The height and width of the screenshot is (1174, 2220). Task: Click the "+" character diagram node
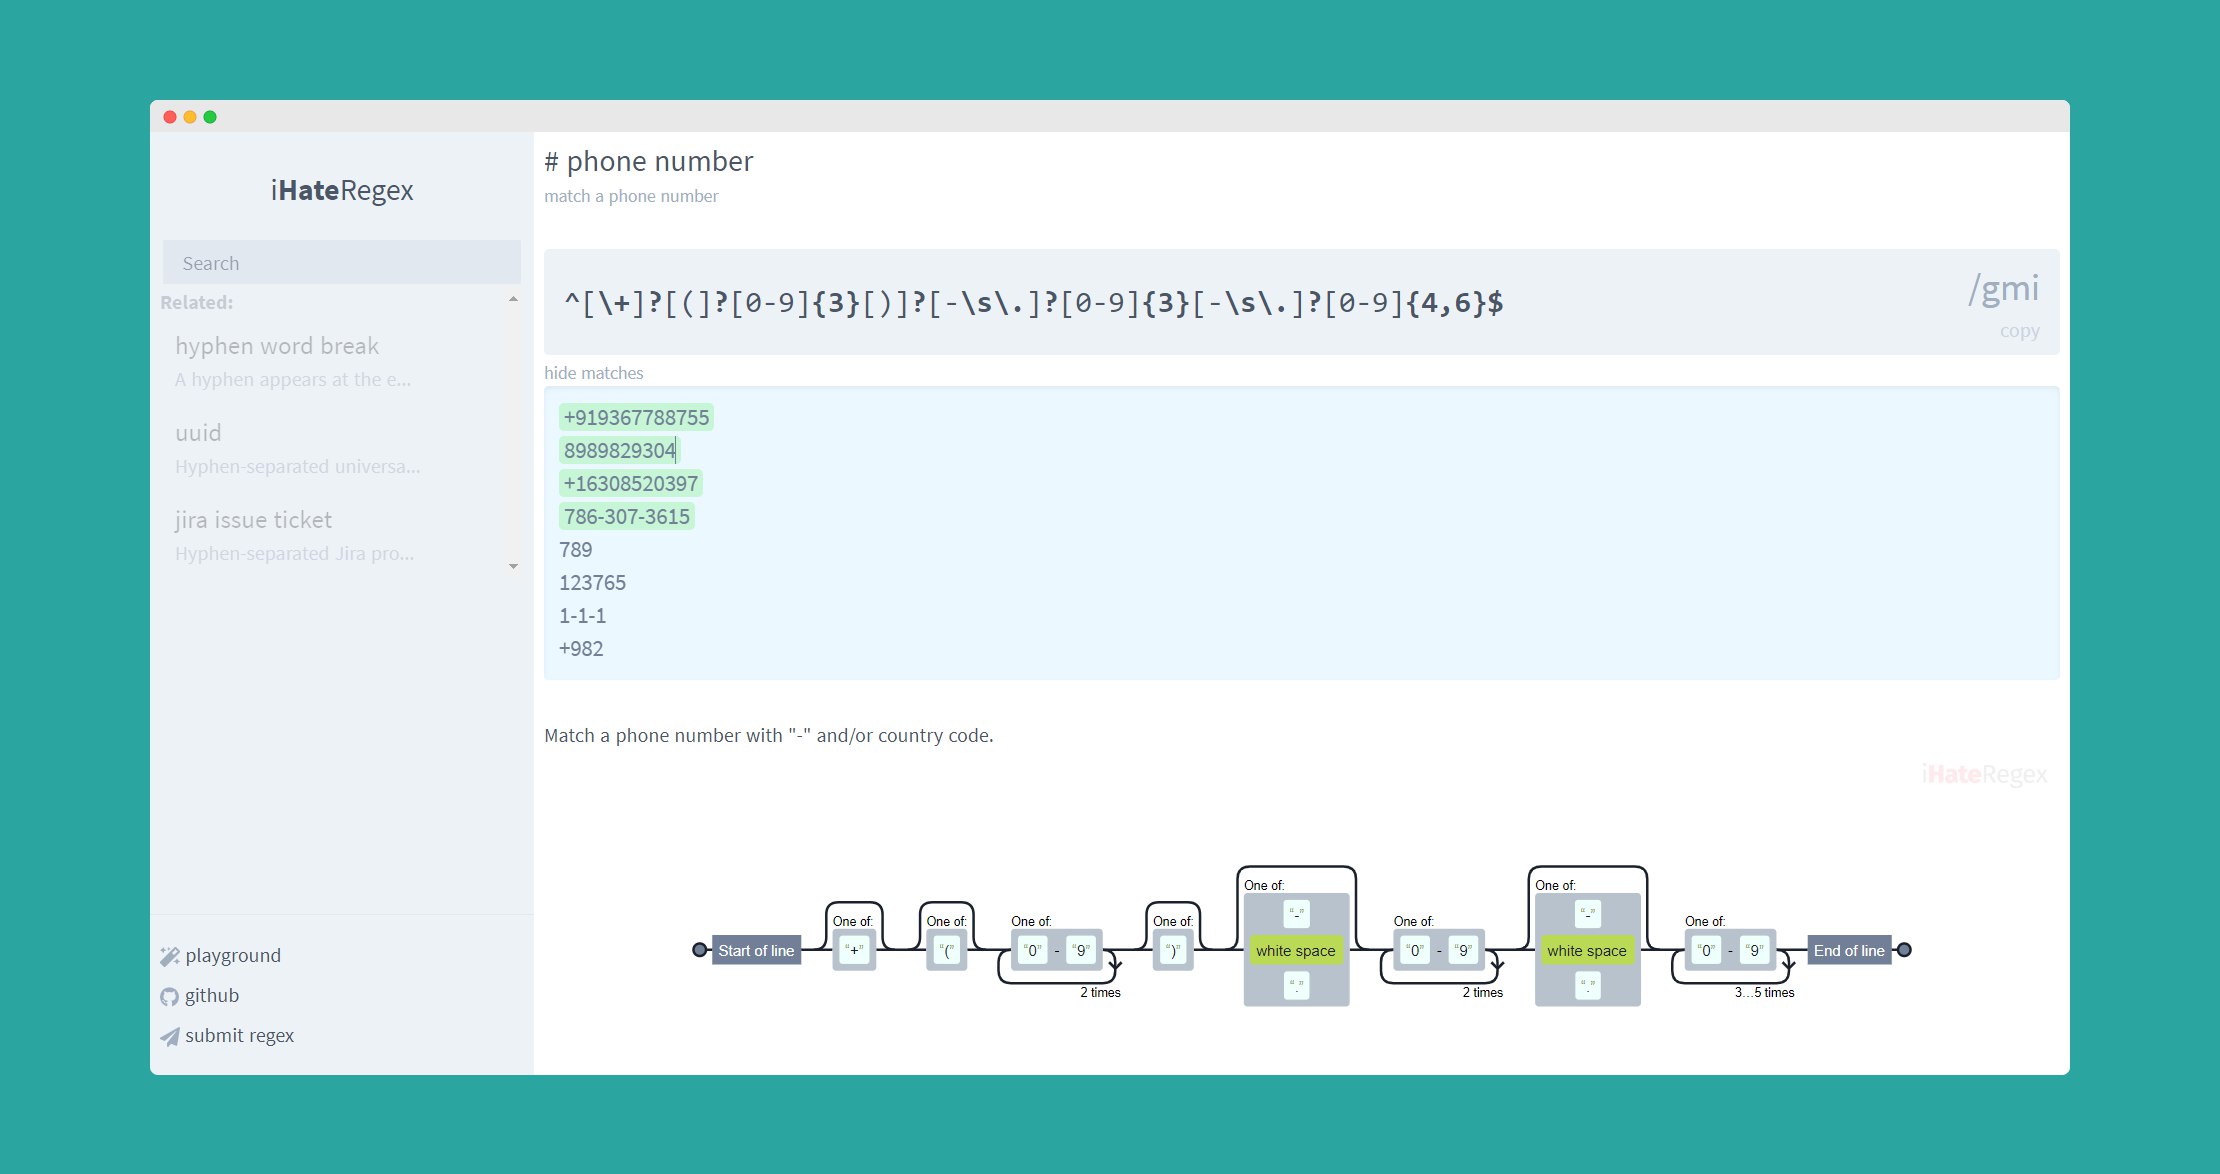854,950
